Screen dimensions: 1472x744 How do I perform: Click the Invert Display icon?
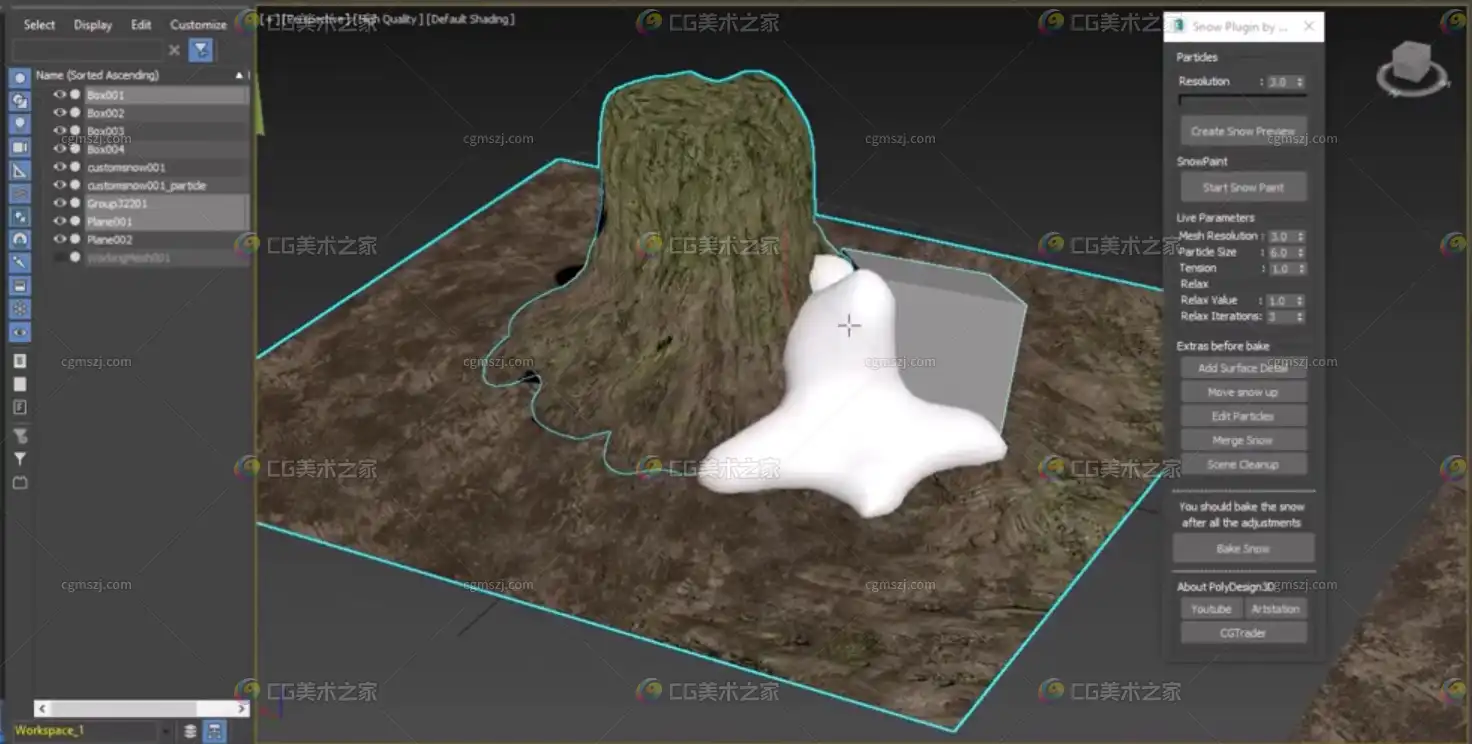[x=20, y=407]
